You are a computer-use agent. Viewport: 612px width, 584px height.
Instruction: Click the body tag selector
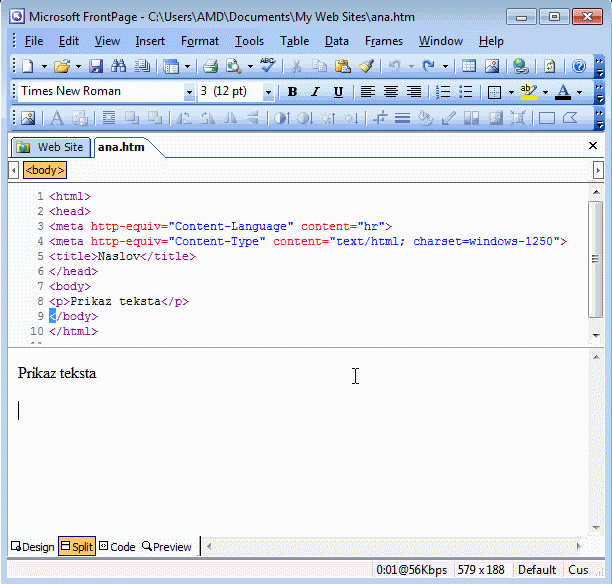pyautogui.click(x=44, y=170)
